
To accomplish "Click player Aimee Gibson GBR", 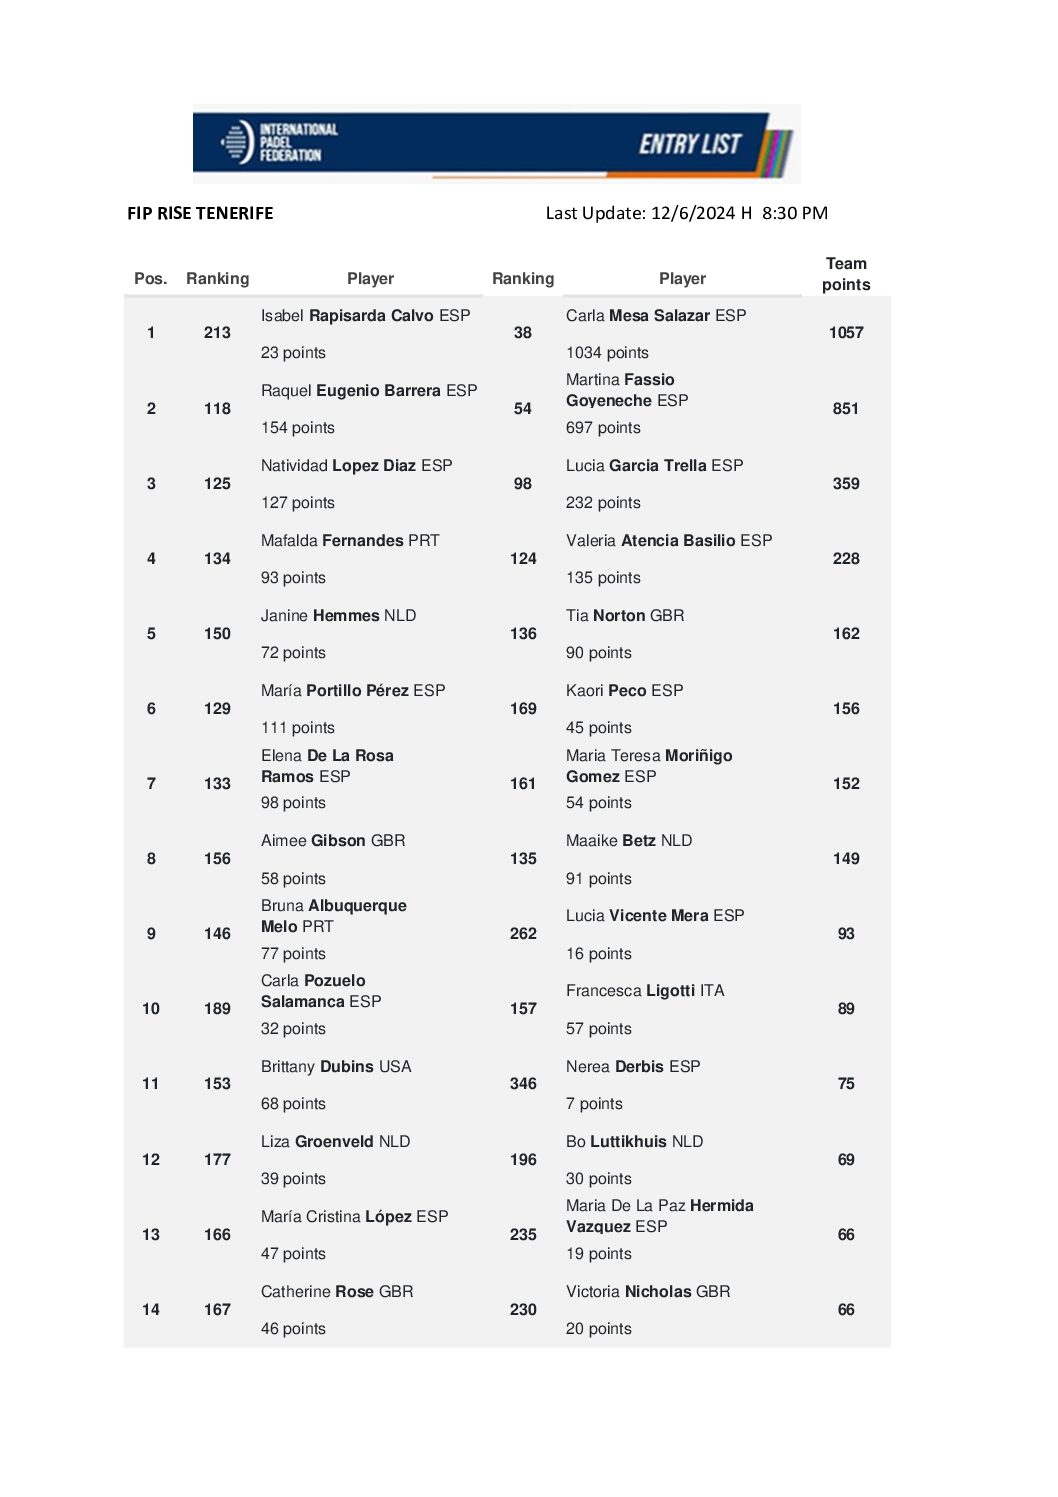I will 333,841.
